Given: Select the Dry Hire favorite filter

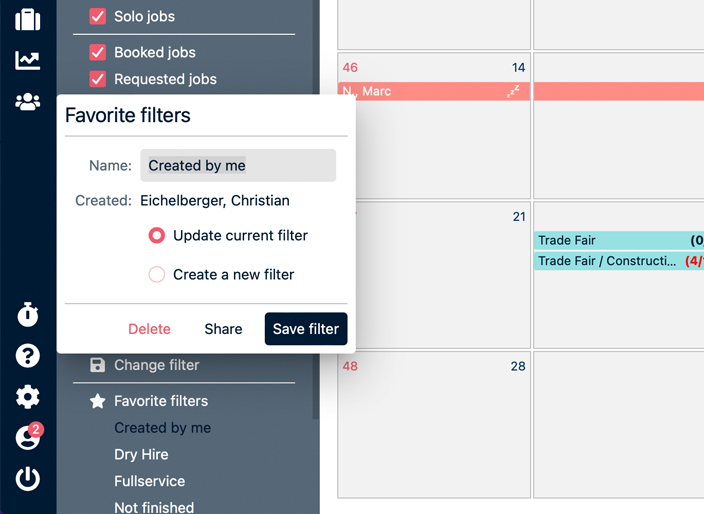Looking at the screenshot, I should click(141, 454).
